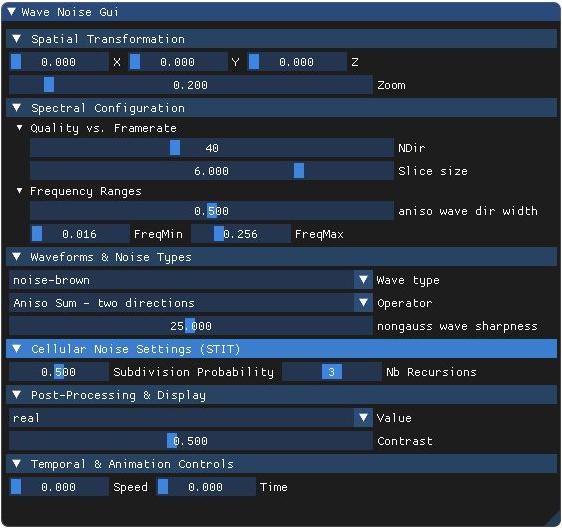The image size is (562, 528).
Task: Click the FreqMin slider
Action: coord(80,234)
